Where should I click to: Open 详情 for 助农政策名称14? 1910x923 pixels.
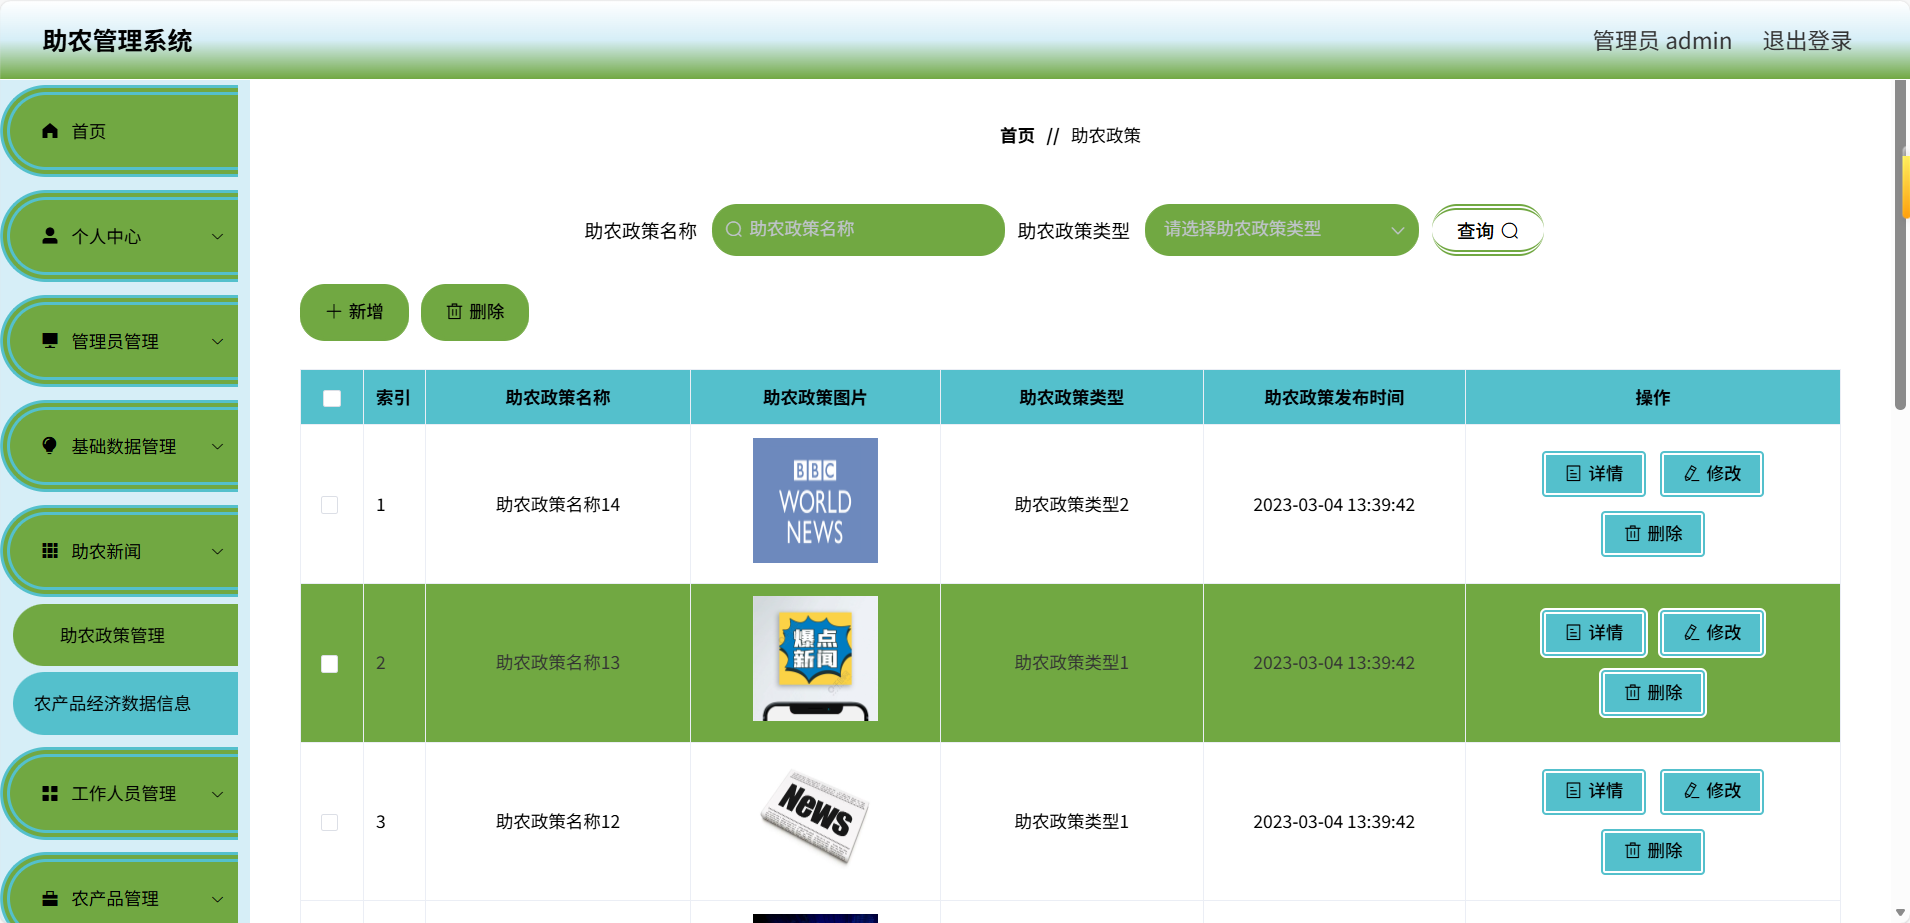point(1594,474)
